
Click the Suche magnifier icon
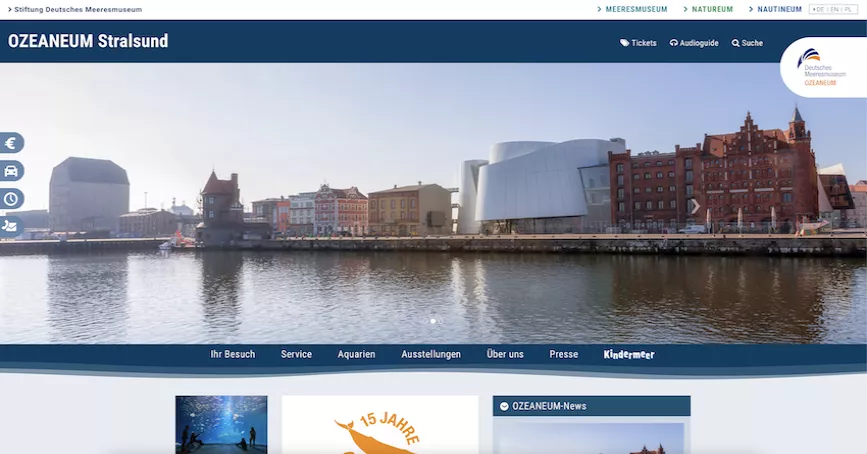pyautogui.click(x=736, y=43)
